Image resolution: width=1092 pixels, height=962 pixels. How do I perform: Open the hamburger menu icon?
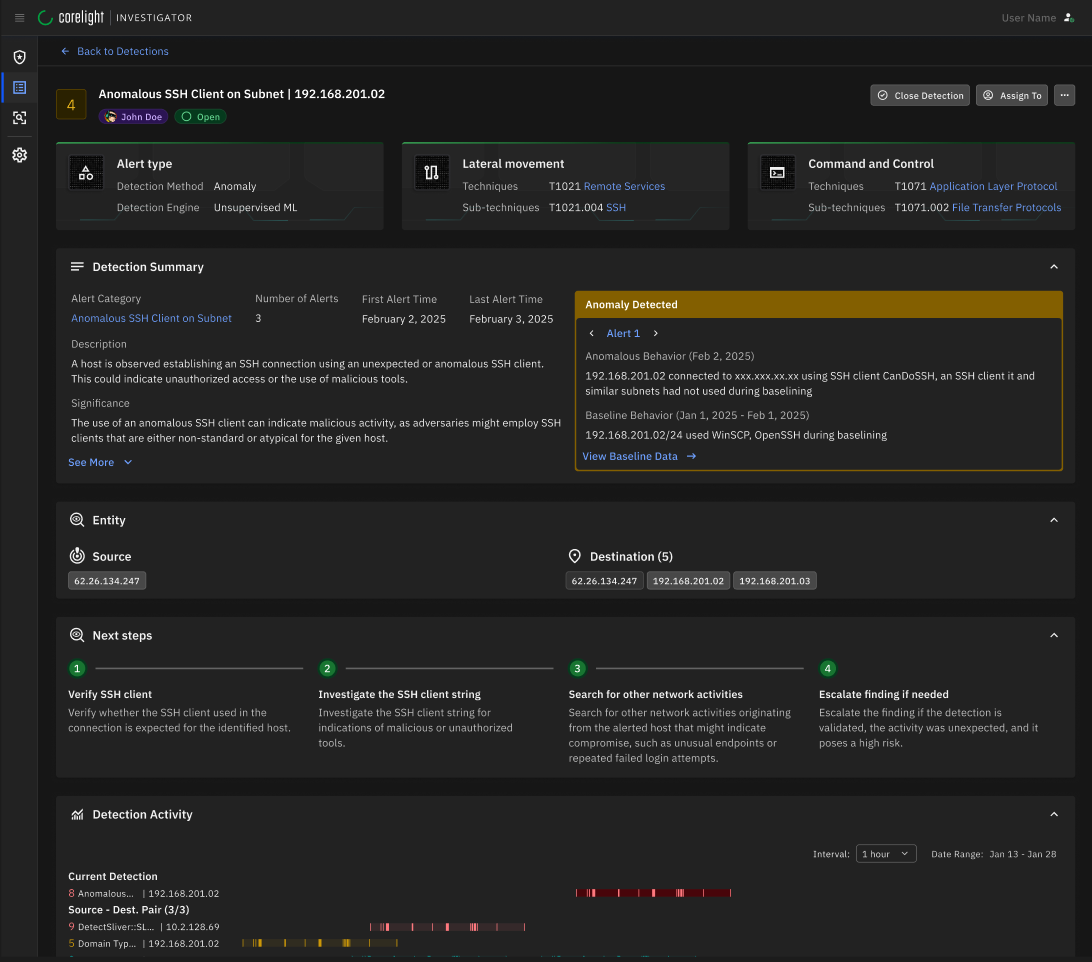(x=19, y=18)
